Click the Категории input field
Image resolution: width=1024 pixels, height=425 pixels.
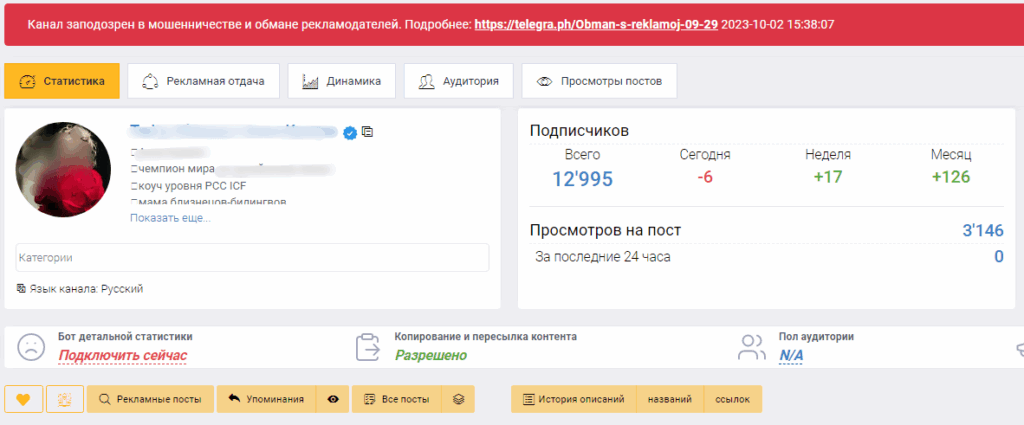click(252, 257)
